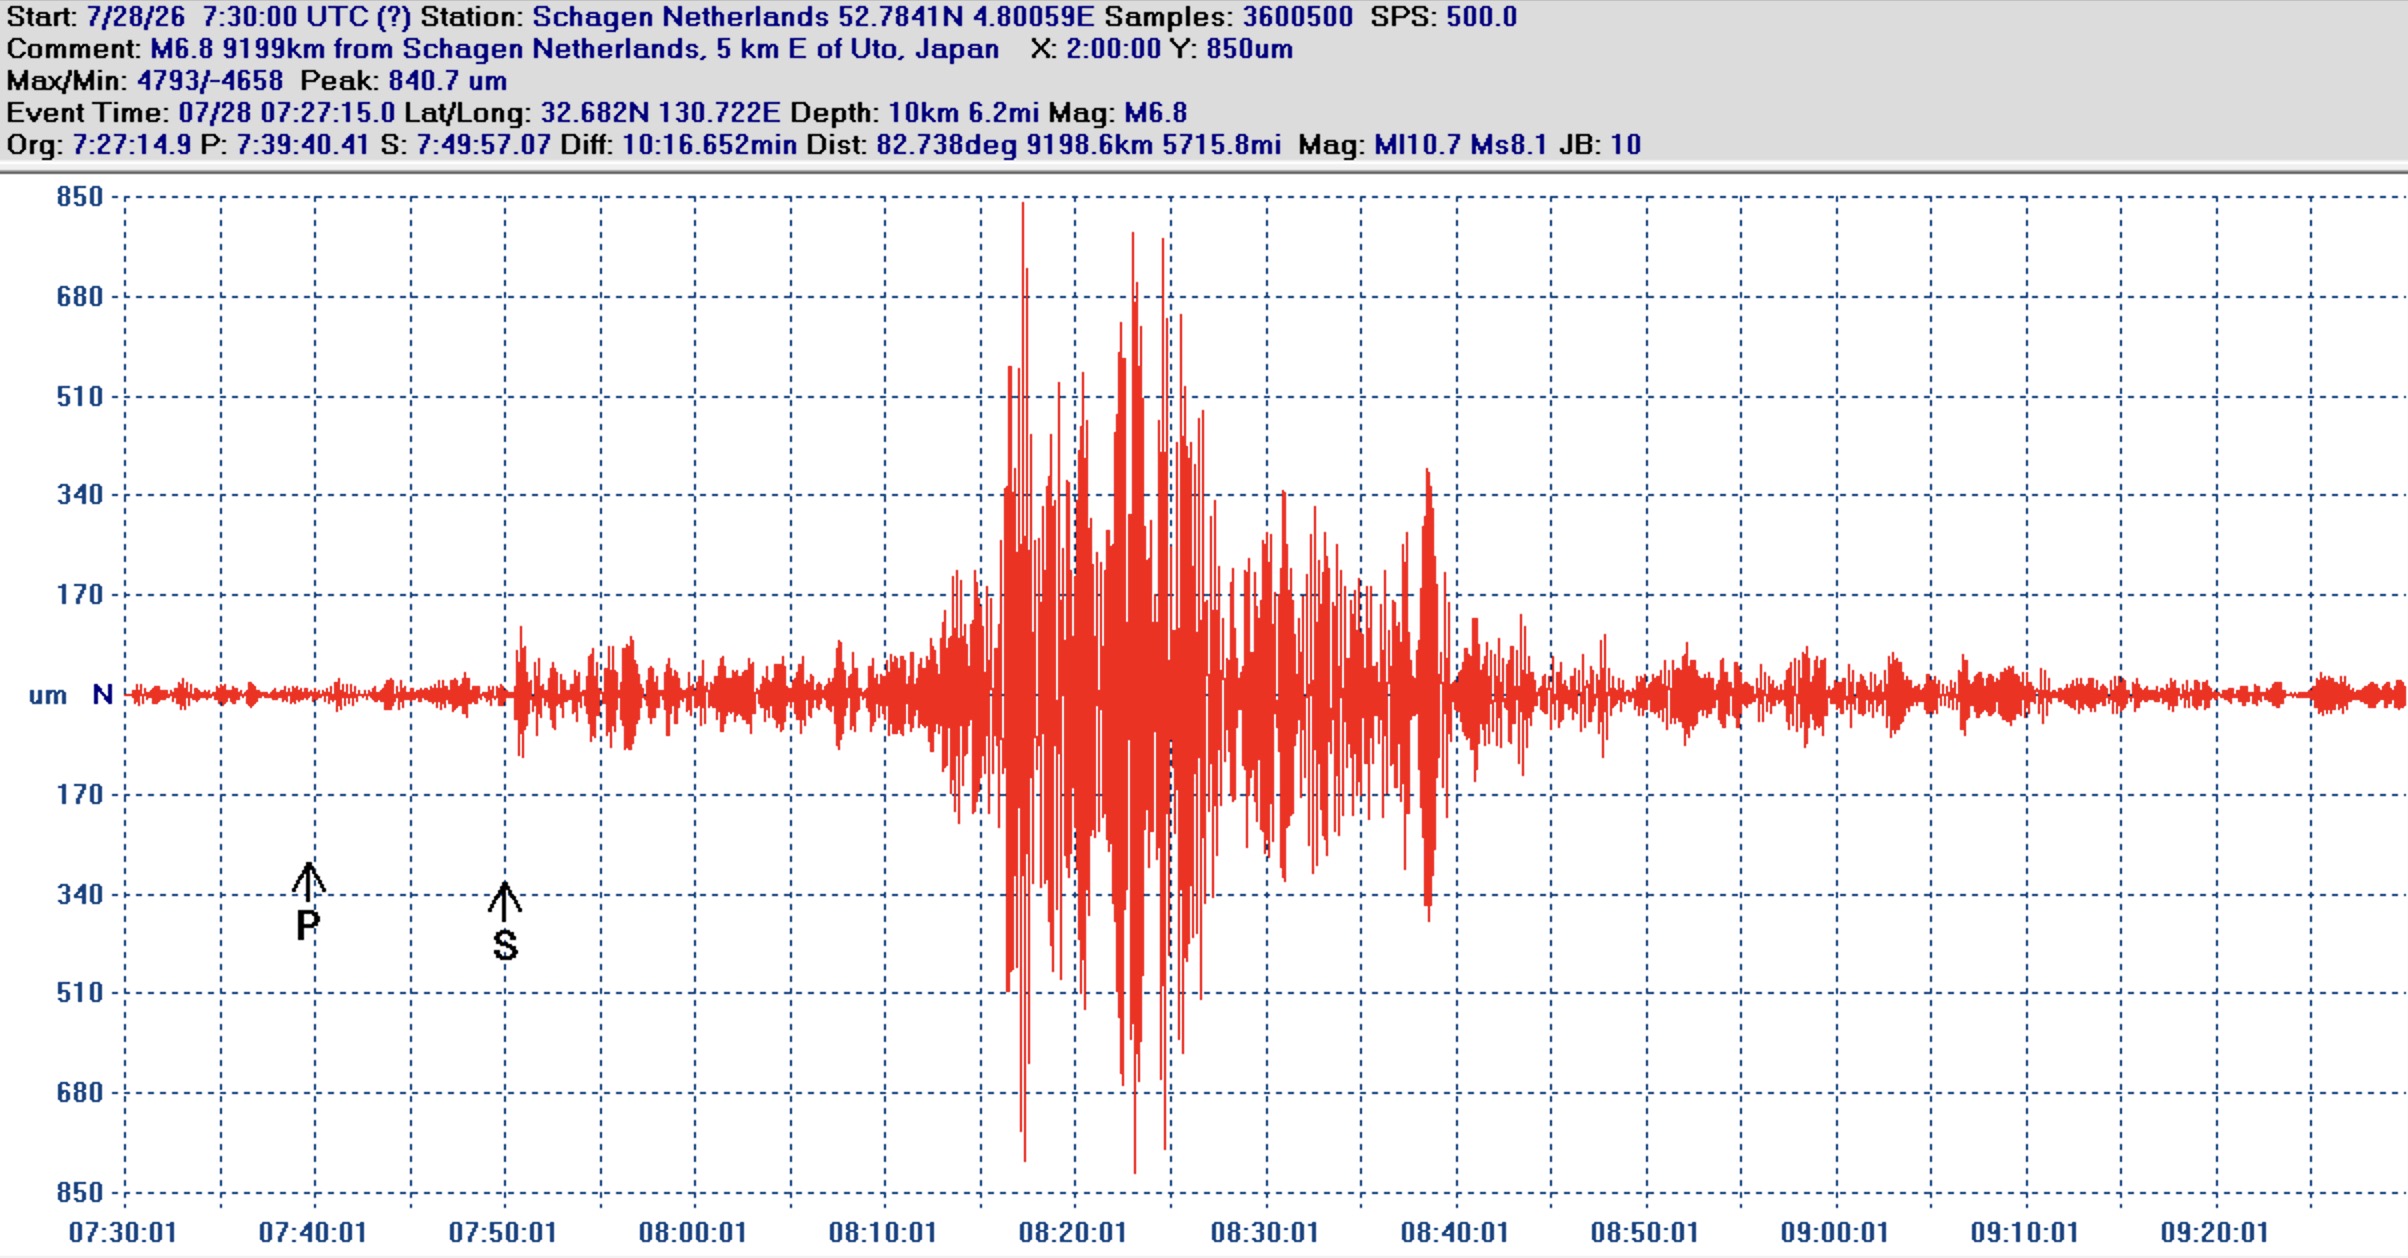Click station name Schagen Netherlands in Station field
This screenshot has height=1258, width=2408.
click(x=680, y=17)
